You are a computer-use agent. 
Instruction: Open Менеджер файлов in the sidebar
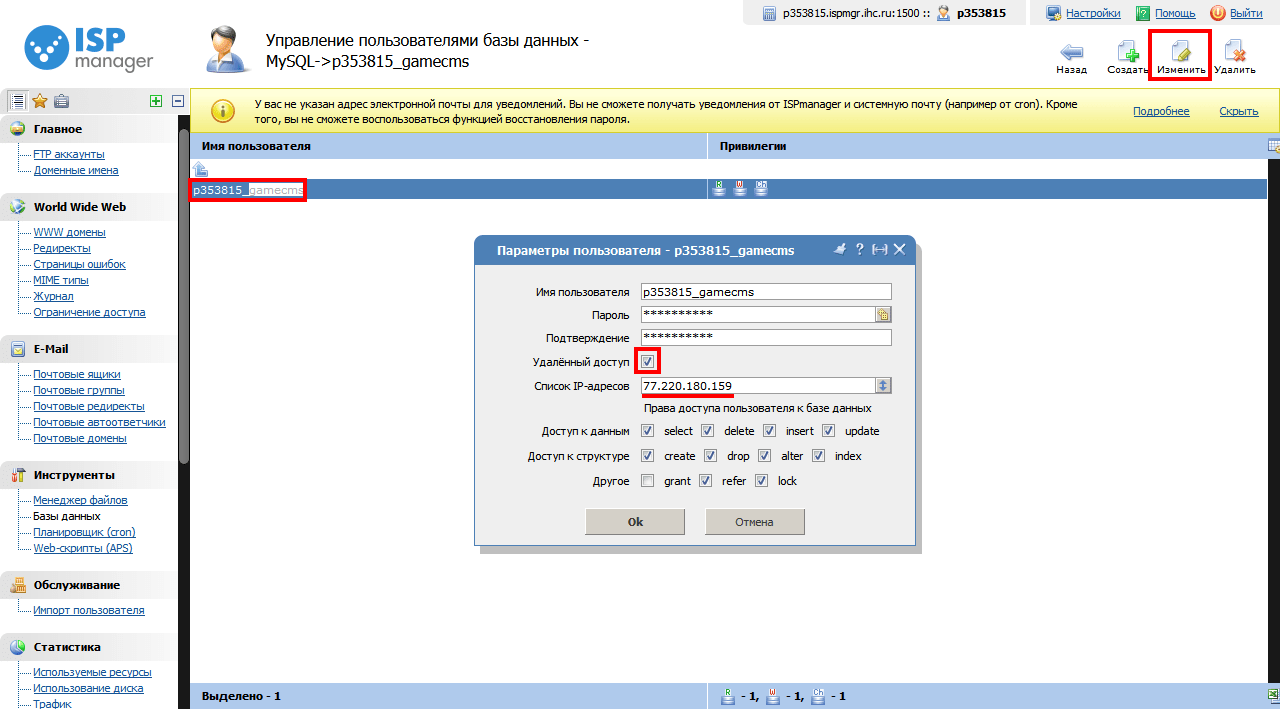[80, 500]
